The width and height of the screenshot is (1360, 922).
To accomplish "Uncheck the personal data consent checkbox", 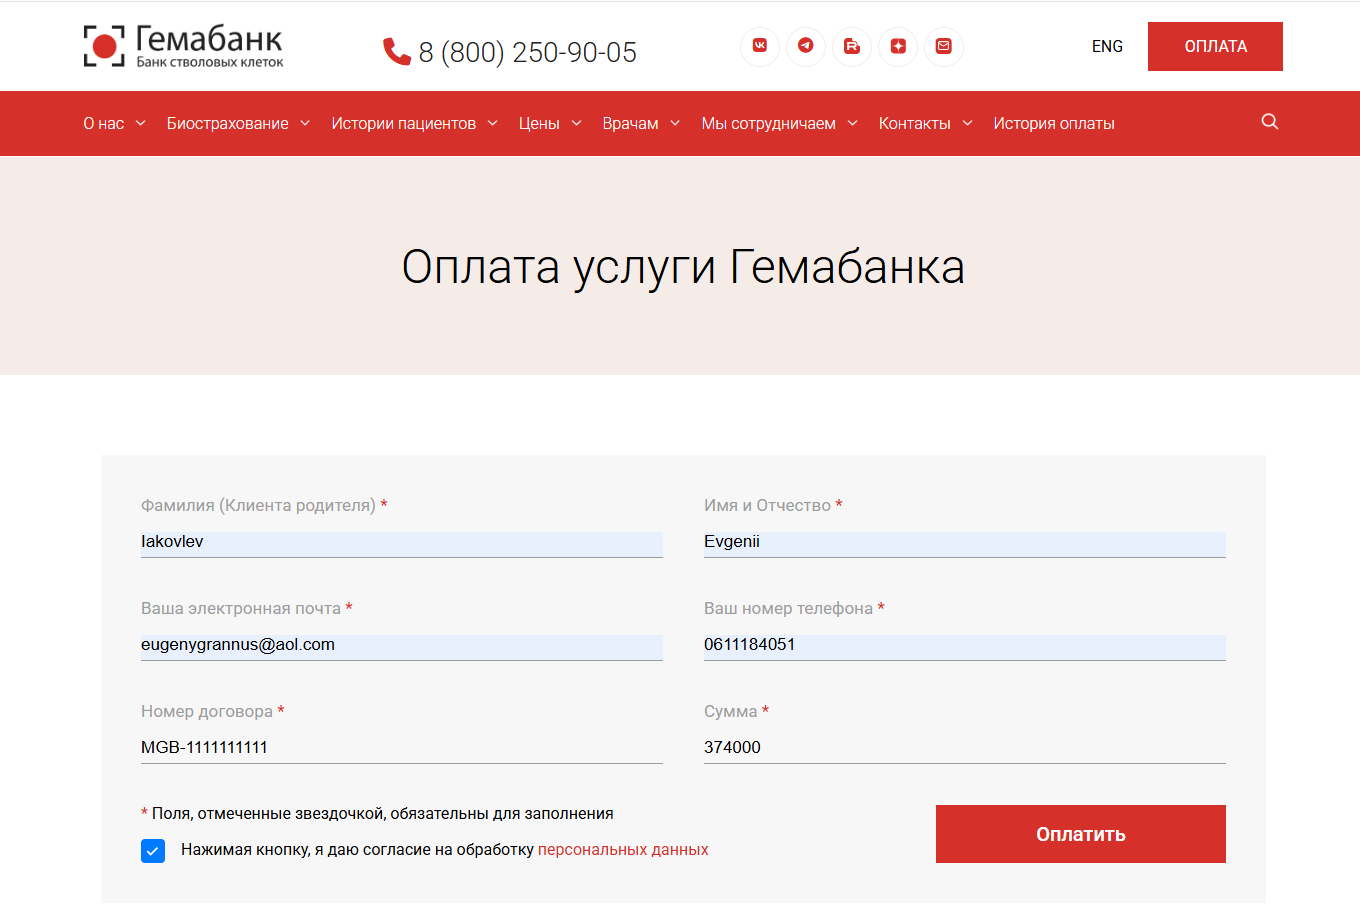I will 153,851.
